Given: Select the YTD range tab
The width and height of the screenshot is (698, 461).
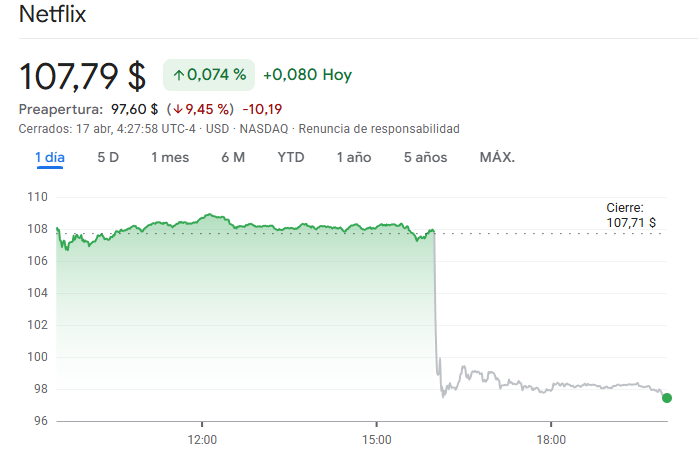Looking at the screenshot, I should (291, 157).
